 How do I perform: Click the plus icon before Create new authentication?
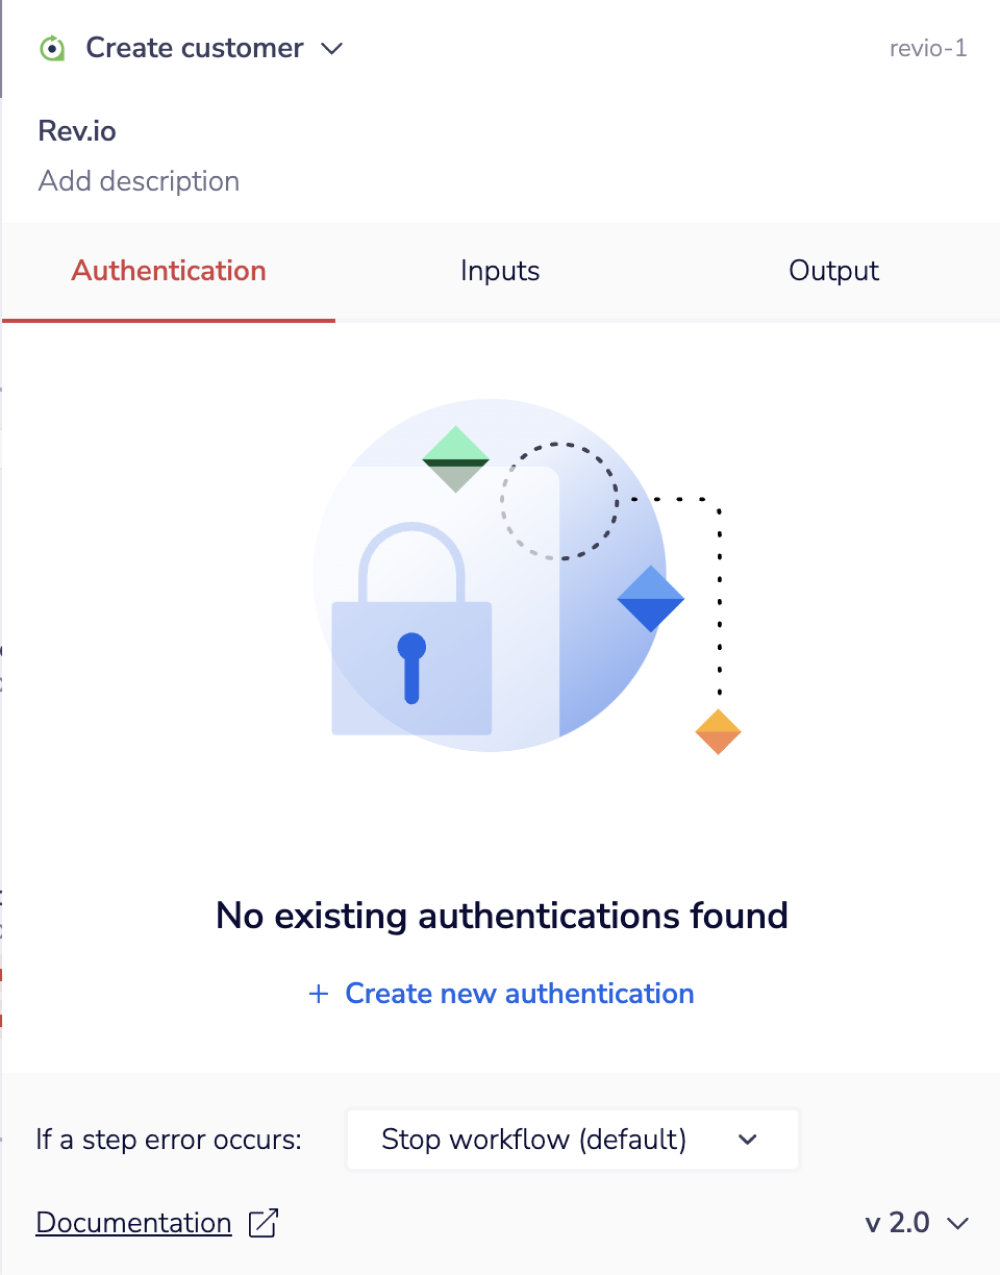[317, 993]
